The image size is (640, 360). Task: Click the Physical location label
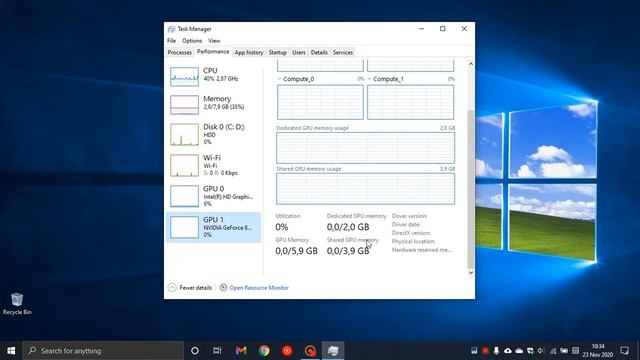[413, 242]
